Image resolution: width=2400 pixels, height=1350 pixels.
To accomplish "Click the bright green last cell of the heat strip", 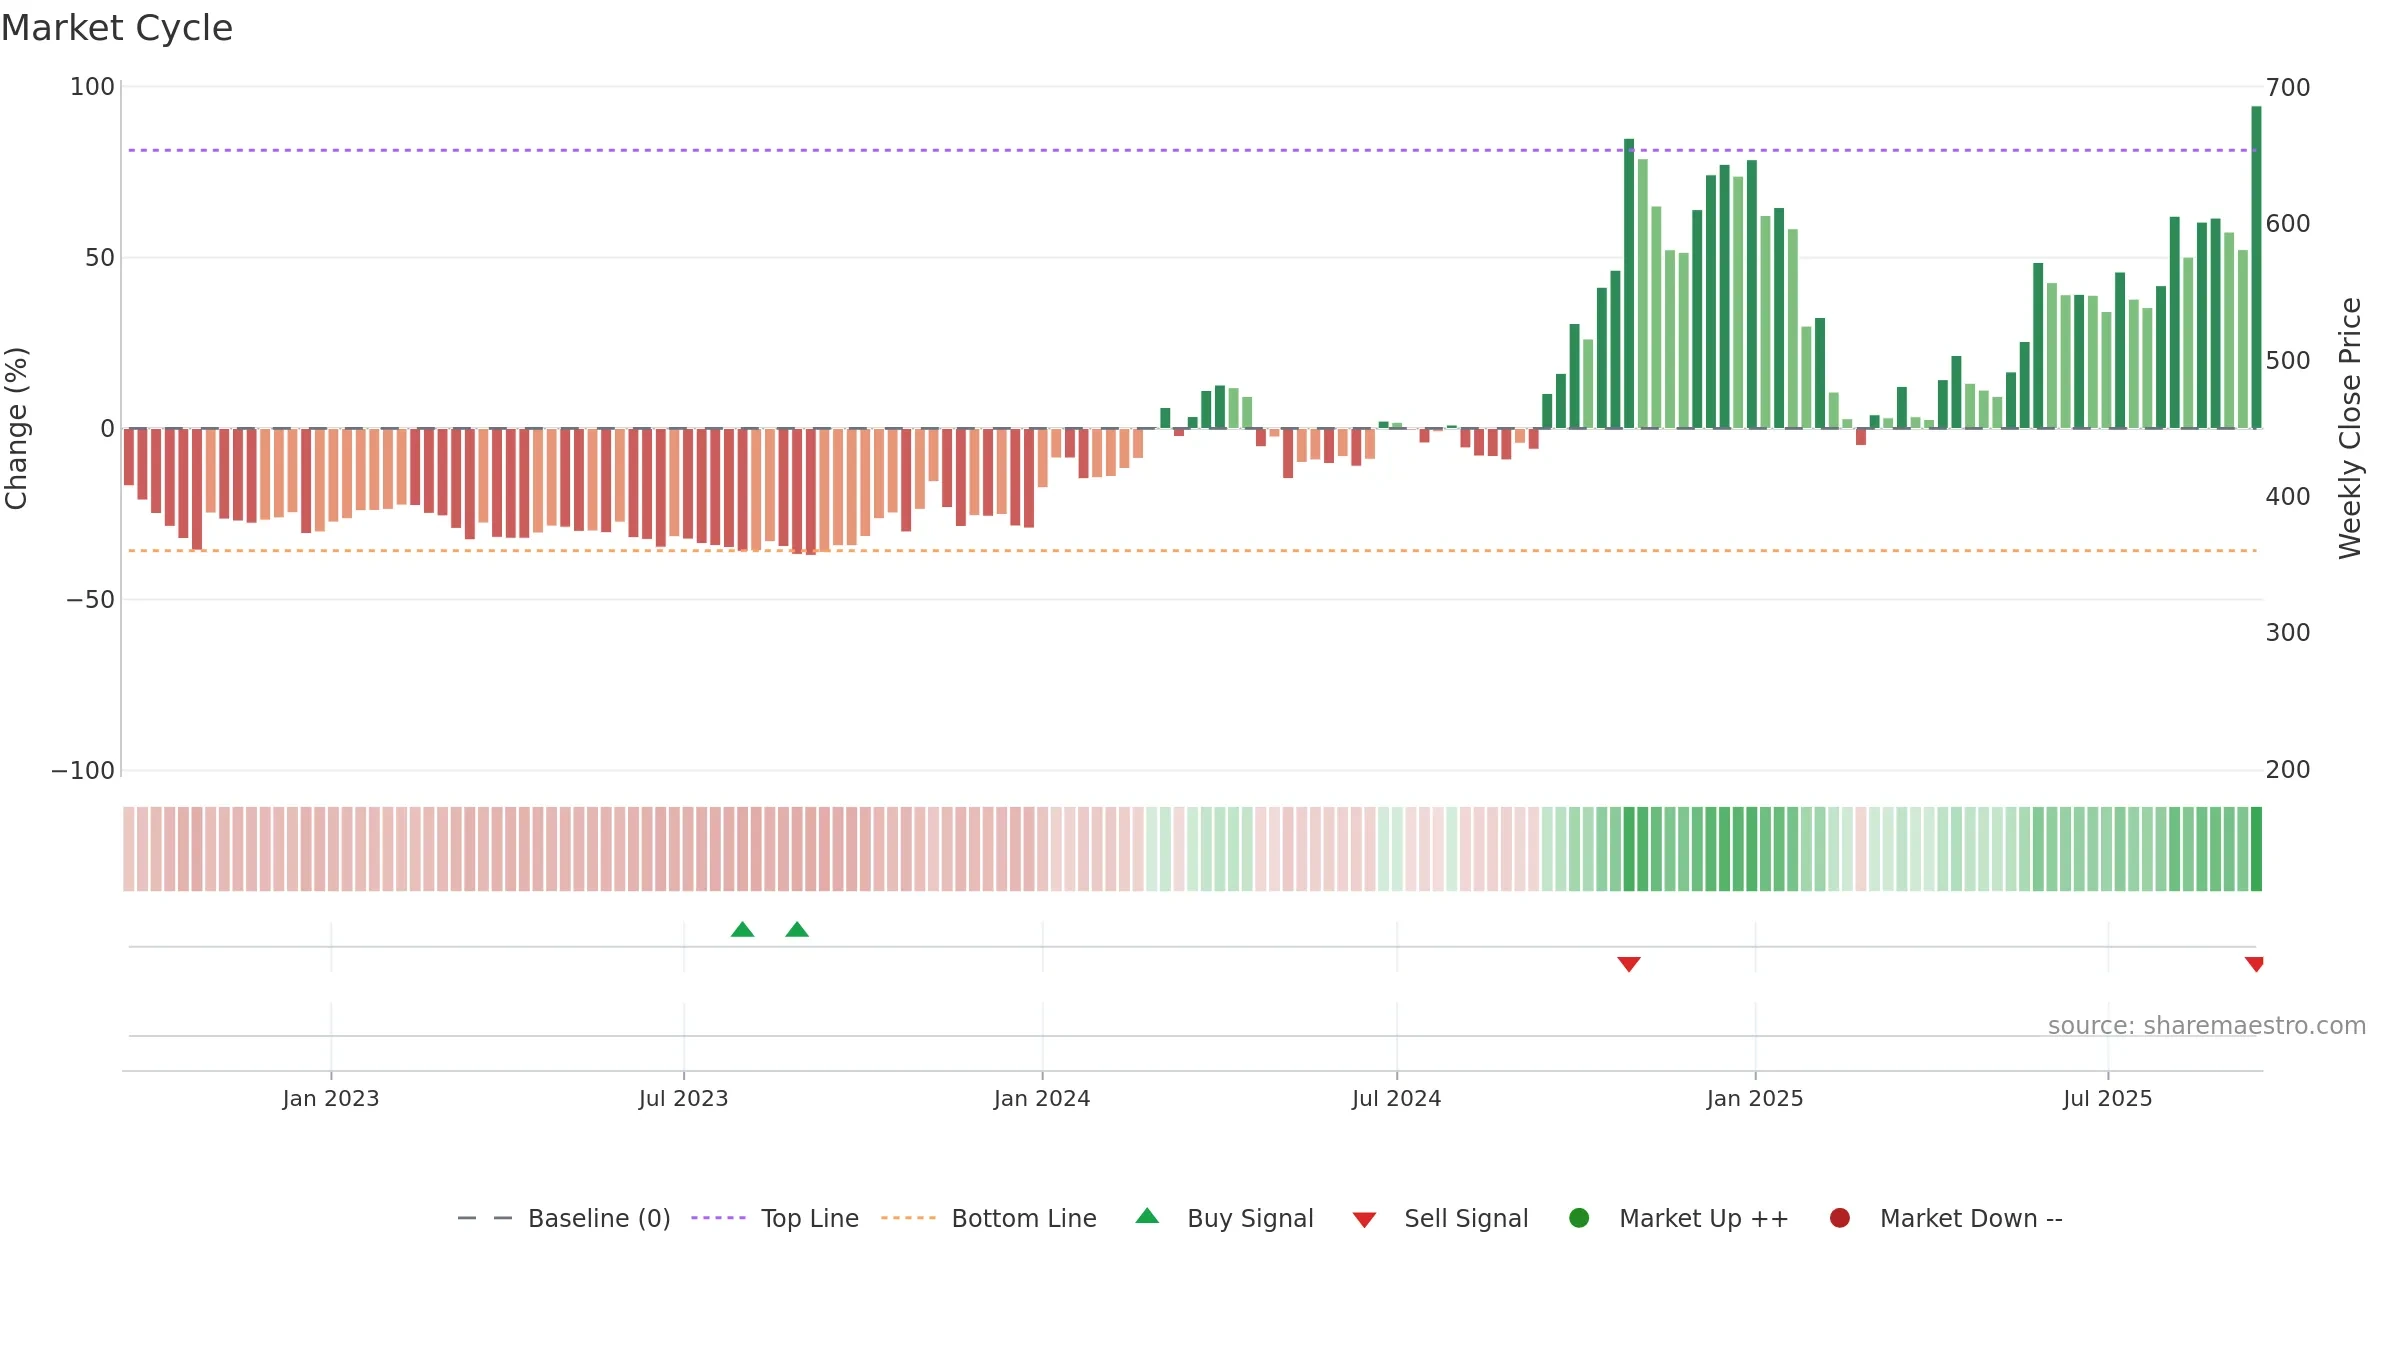I will pos(2256,849).
